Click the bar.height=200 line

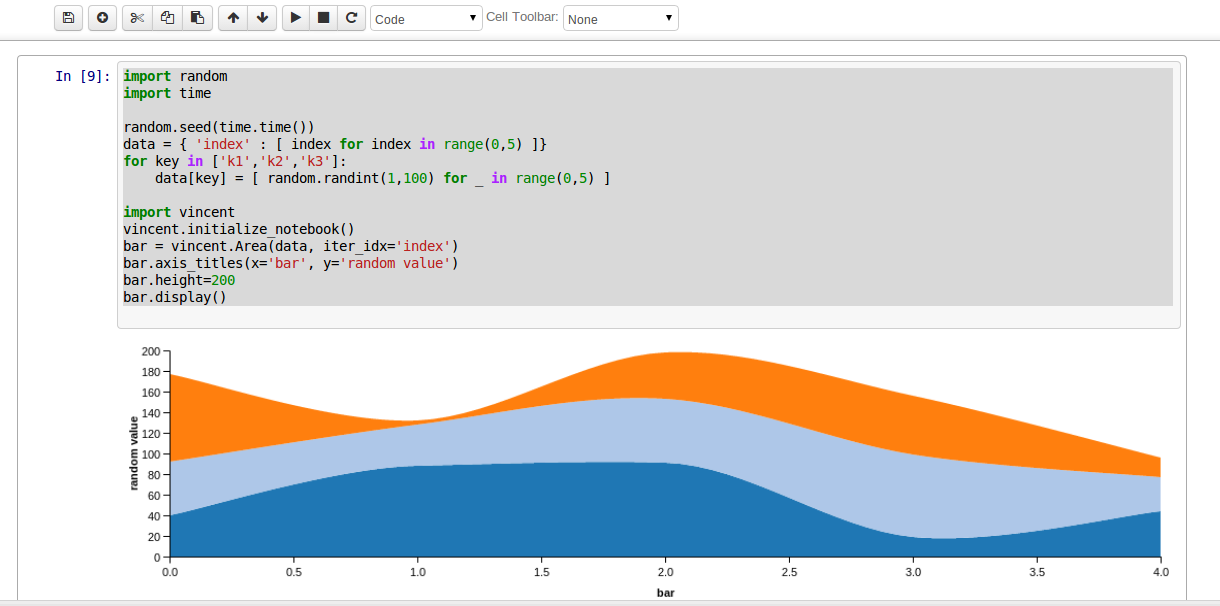point(179,280)
